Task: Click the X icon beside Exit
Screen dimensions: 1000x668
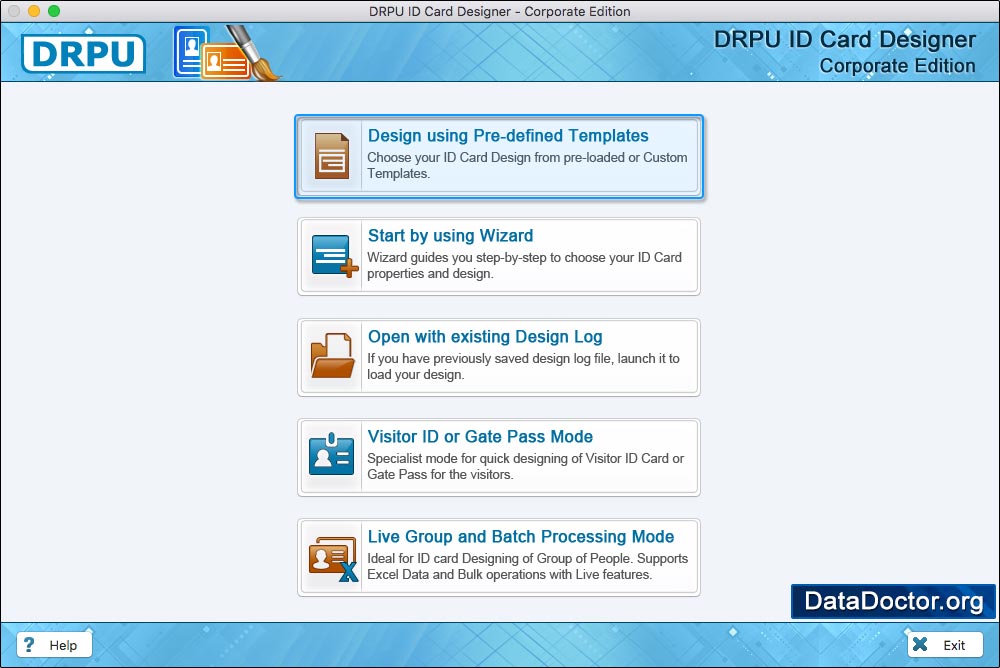Action: (x=920, y=644)
